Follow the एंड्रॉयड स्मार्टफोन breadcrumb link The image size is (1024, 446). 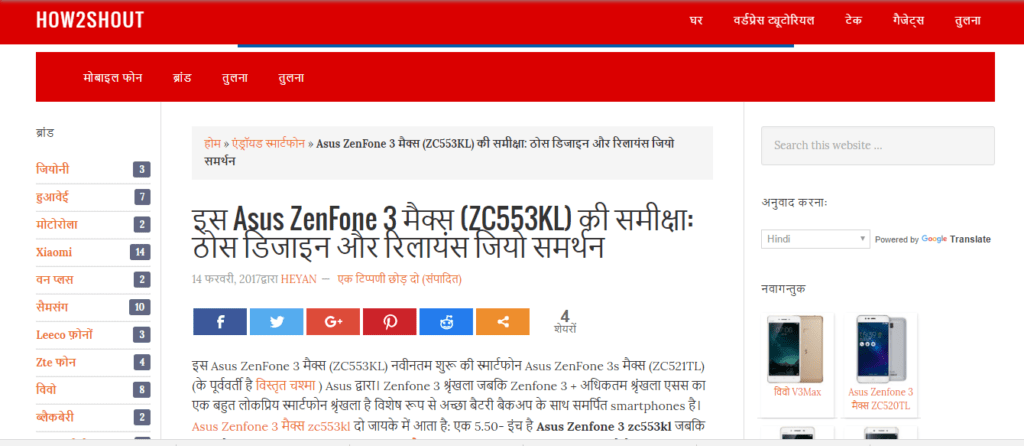coord(268,144)
